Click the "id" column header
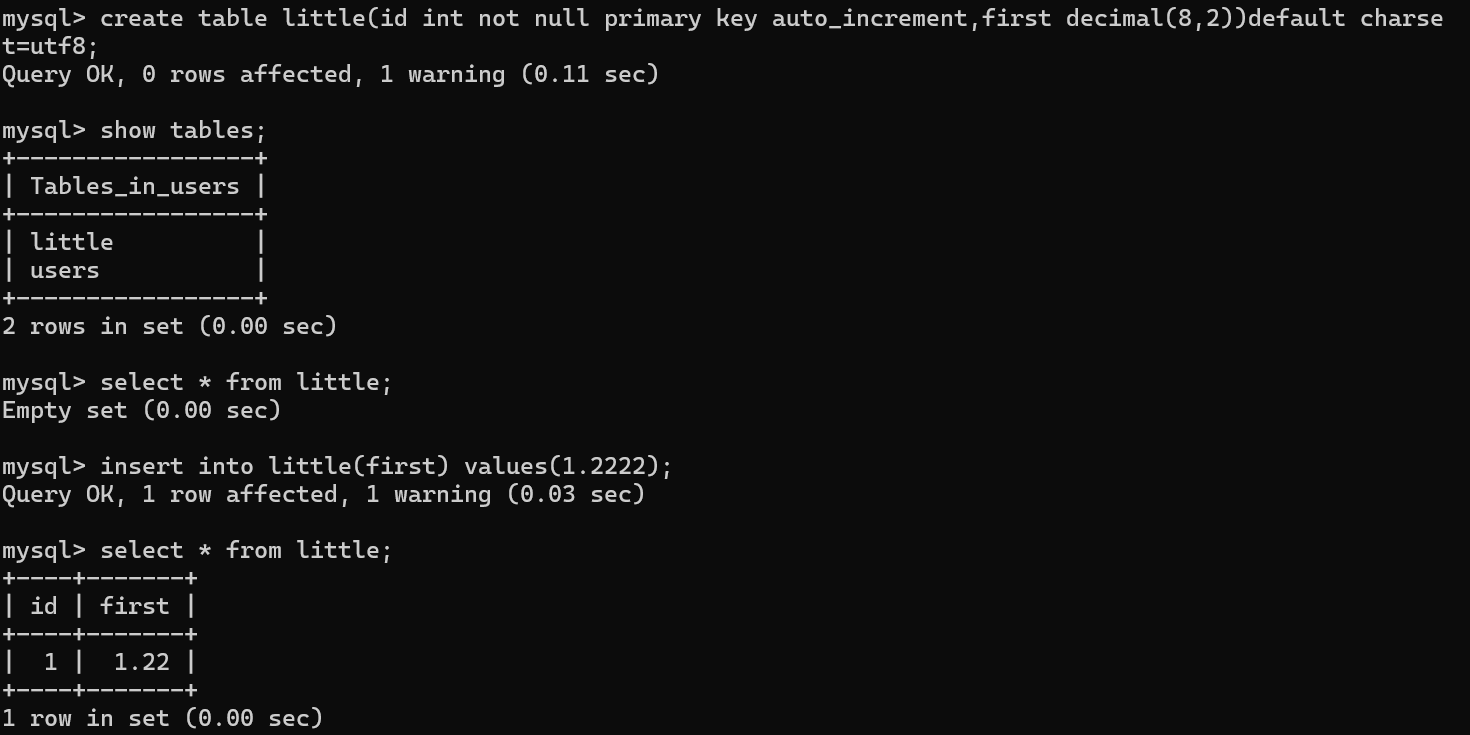The height and width of the screenshot is (735, 1470). tap(44, 606)
